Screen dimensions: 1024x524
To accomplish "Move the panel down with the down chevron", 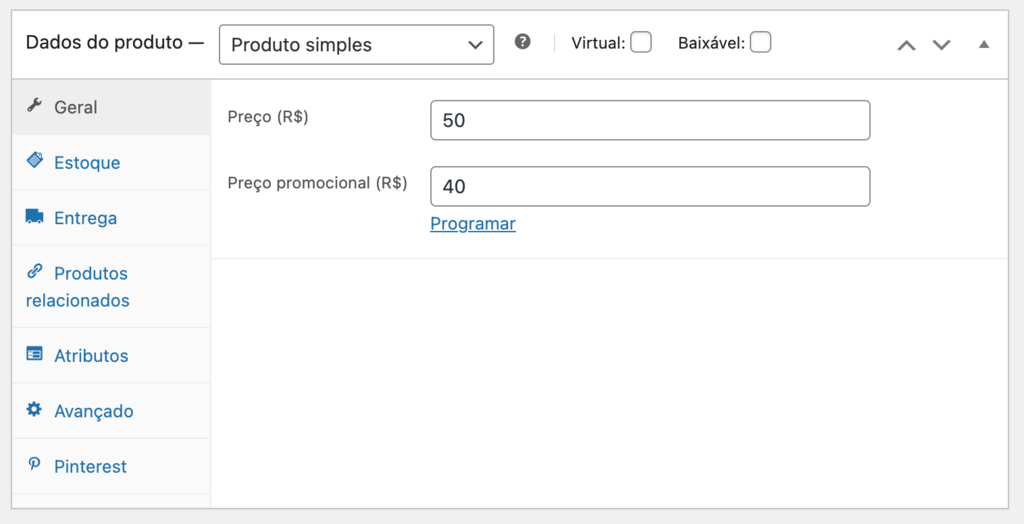I will (x=941, y=45).
